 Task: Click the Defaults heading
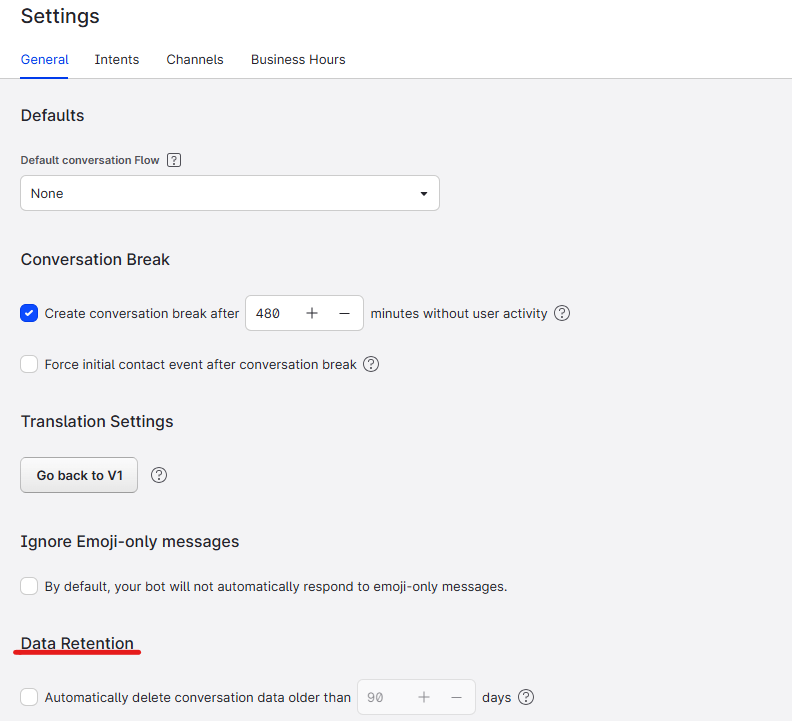[53, 115]
